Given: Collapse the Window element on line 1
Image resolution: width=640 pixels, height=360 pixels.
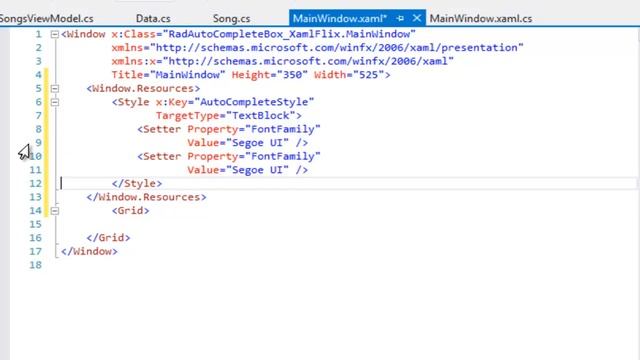Looking at the screenshot, I should click(x=55, y=34).
